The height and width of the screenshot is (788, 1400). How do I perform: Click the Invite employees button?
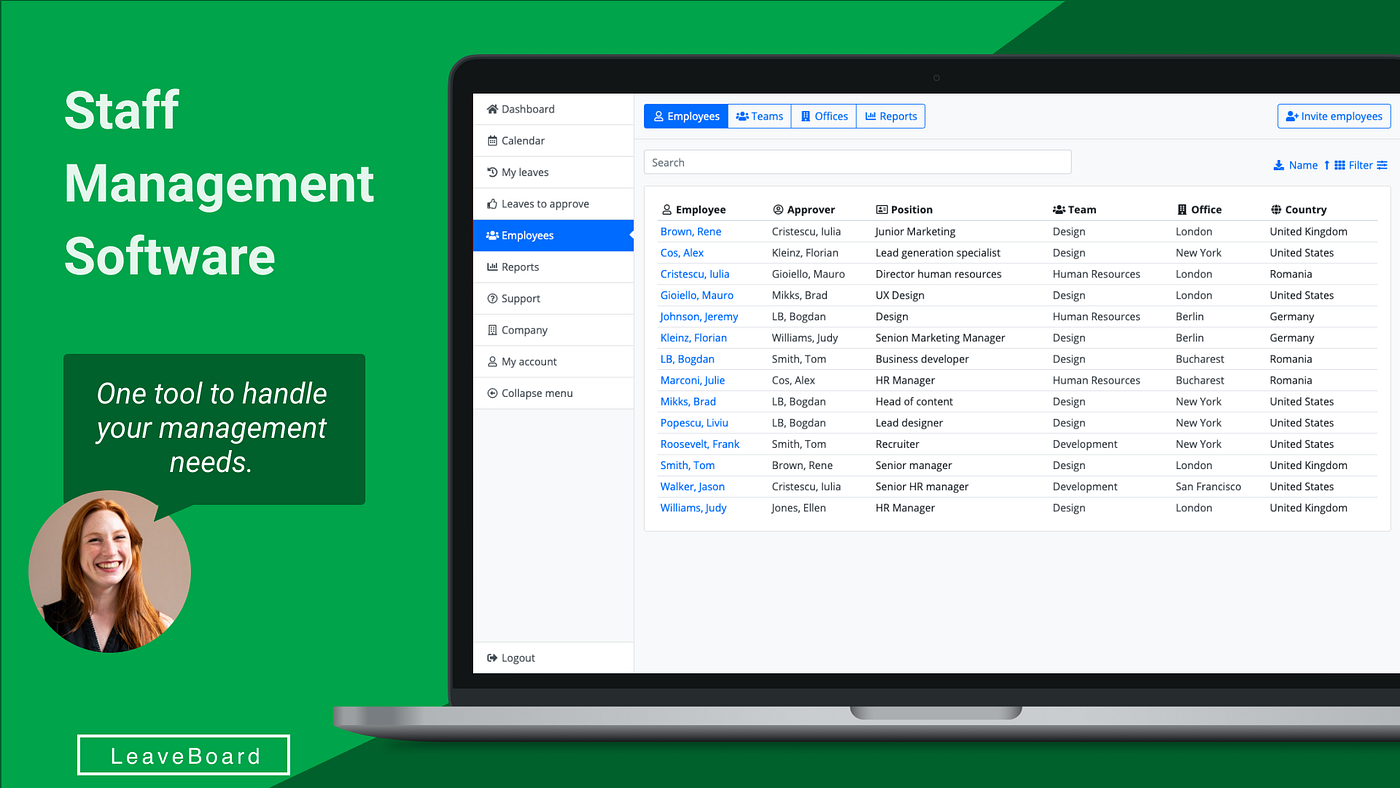coord(1334,116)
